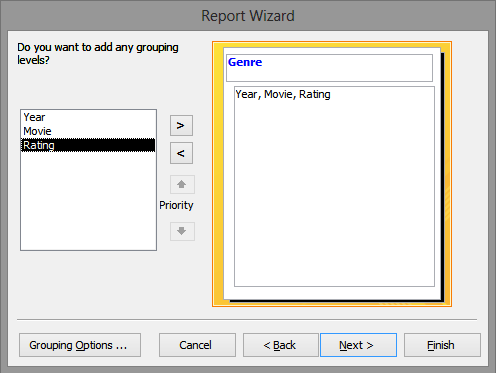Image resolution: width=496 pixels, height=373 pixels.
Task: Go to the previous step with Back
Action: [x=281, y=345]
